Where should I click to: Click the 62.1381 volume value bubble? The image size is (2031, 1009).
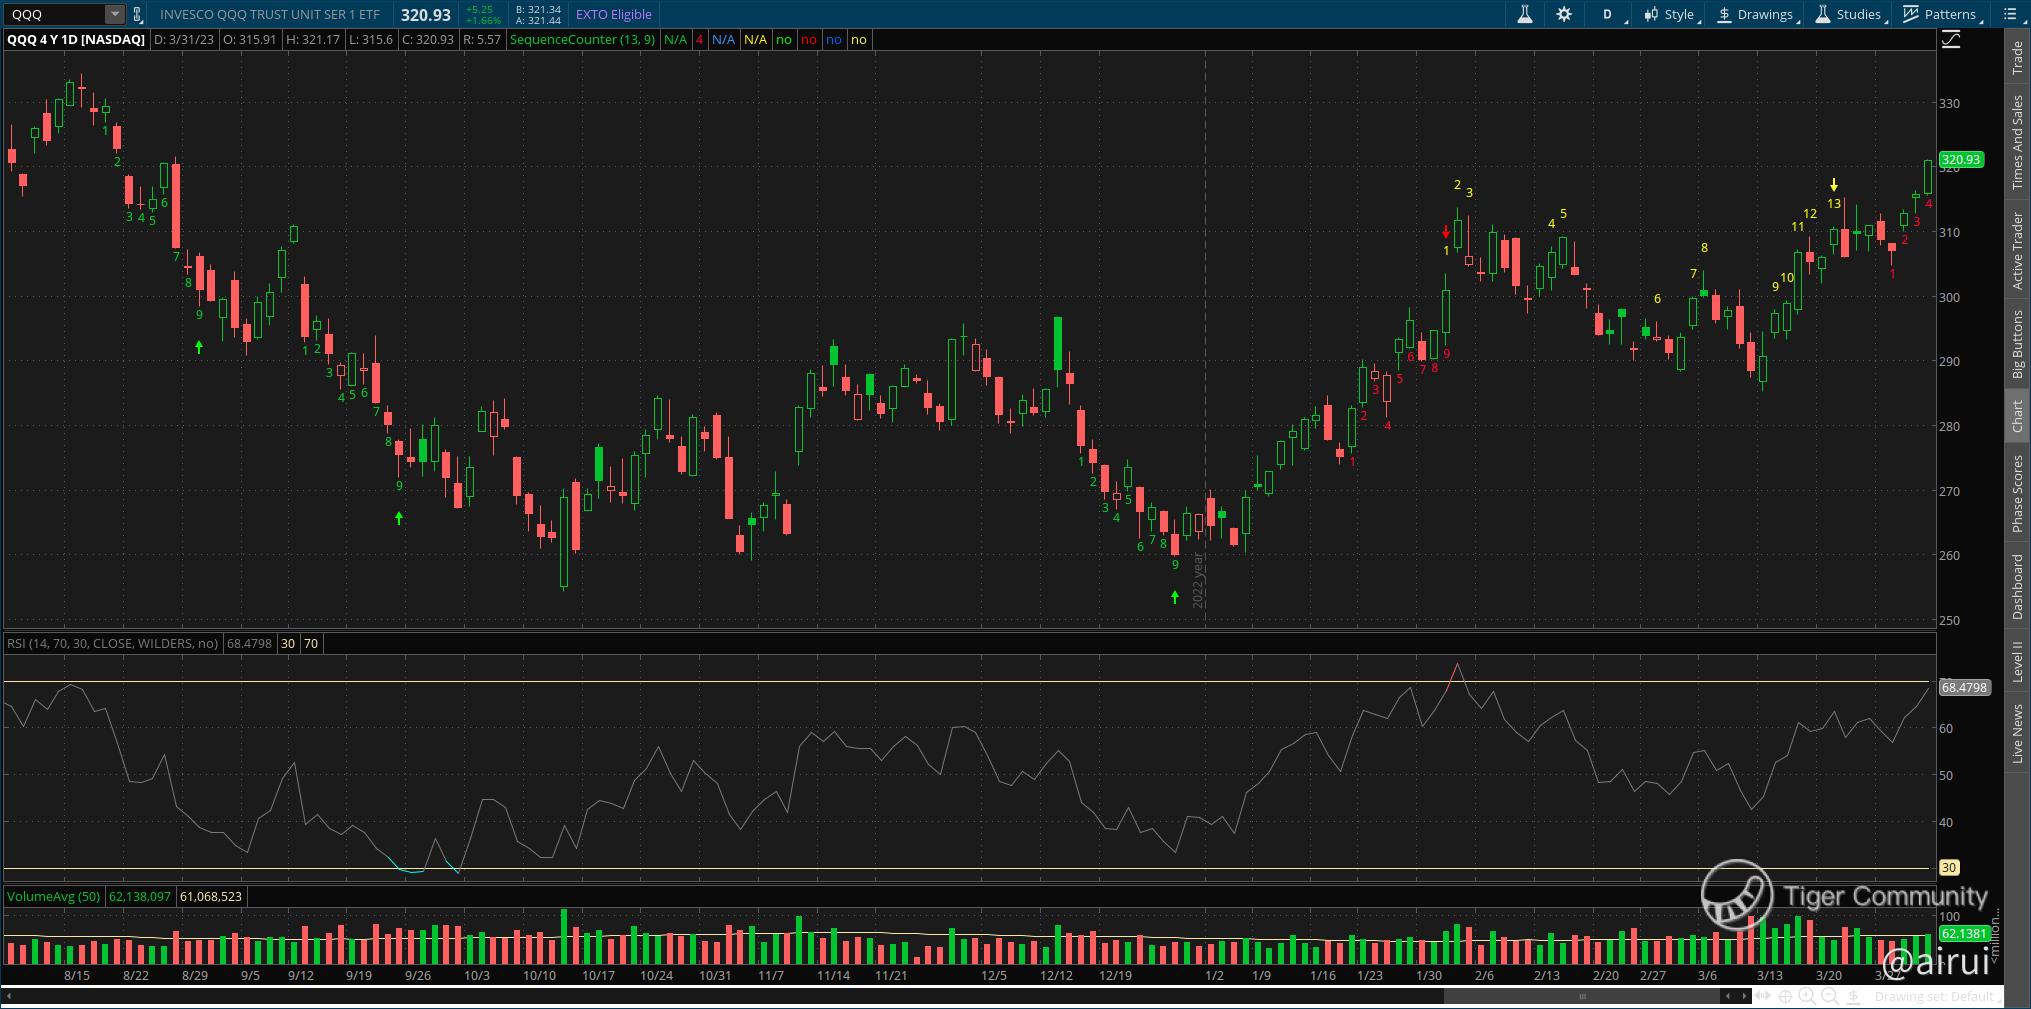[1963, 933]
